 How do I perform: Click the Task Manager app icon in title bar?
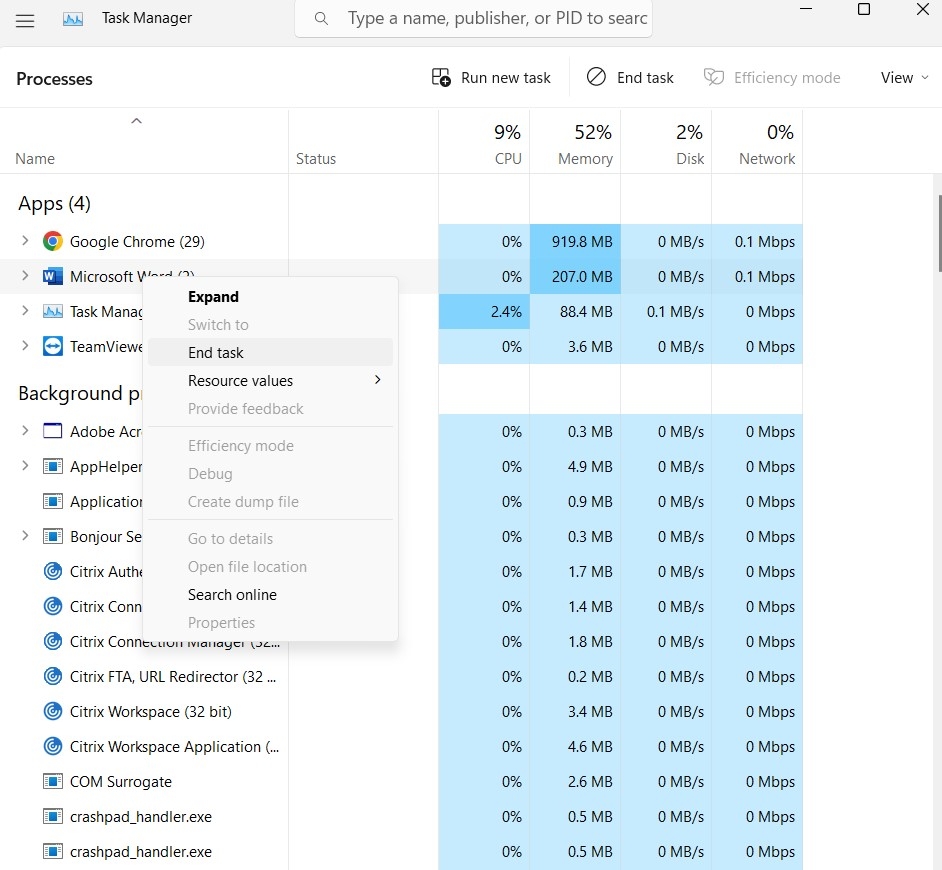coord(73,19)
